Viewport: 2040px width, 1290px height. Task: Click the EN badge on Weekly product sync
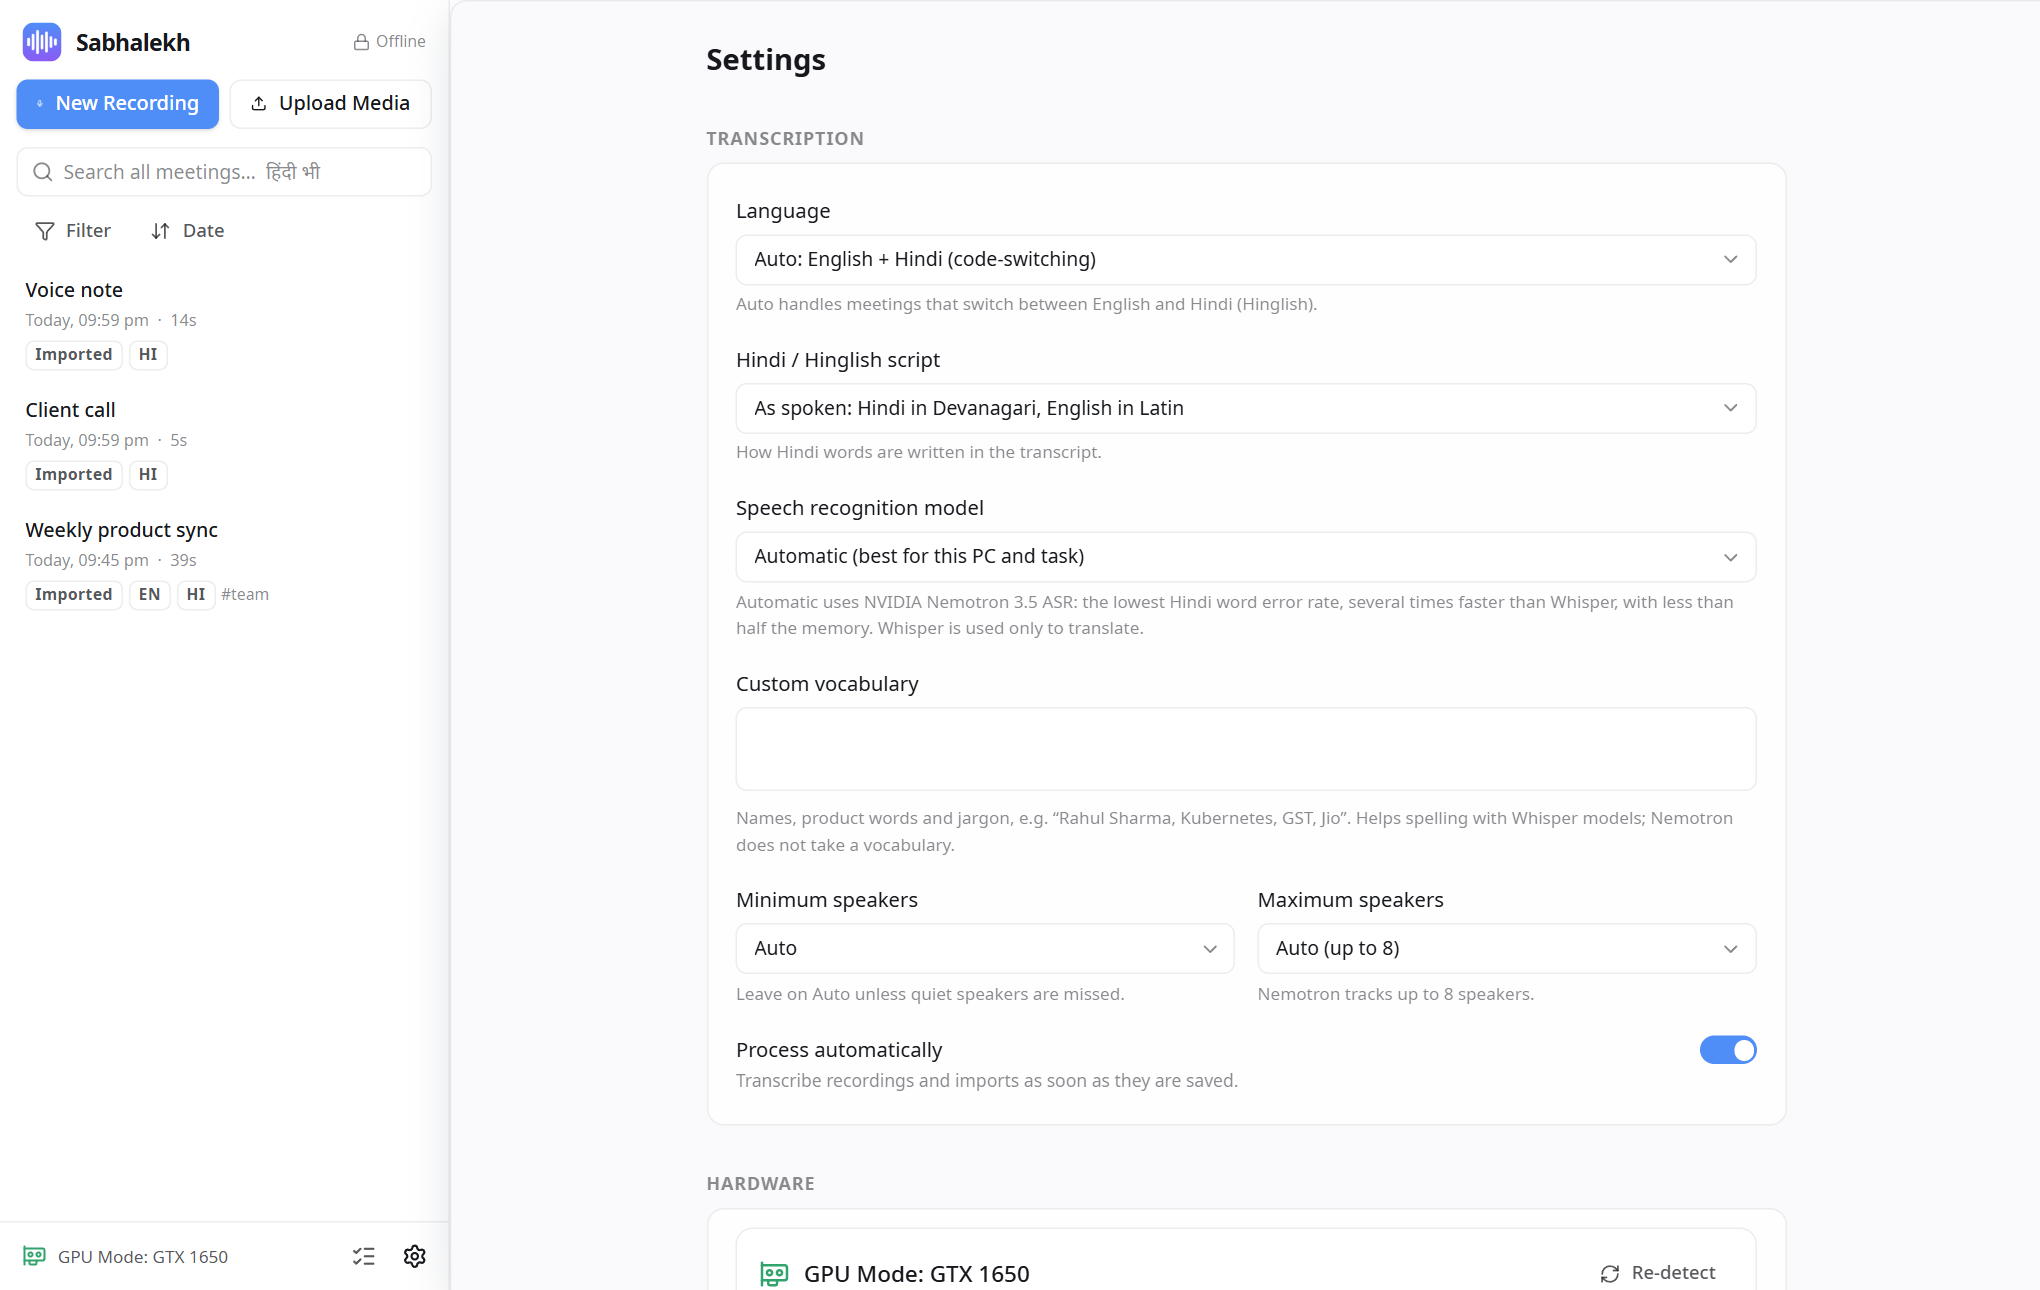pos(149,595)
